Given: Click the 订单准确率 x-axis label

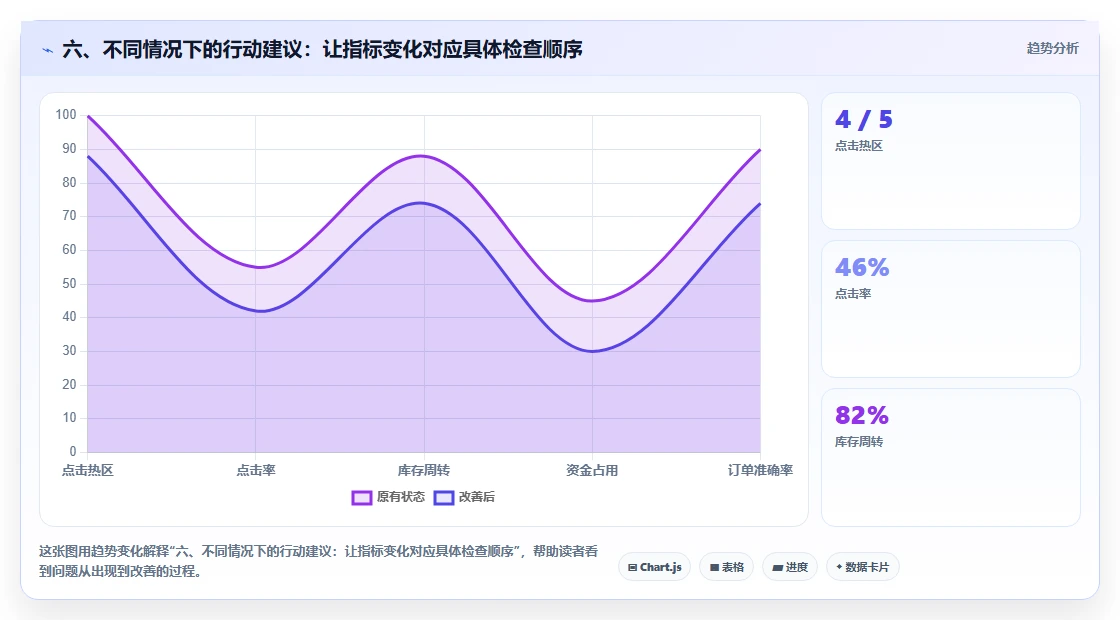Looking at the screenshot, I should pyautogui.click(x=760, y=470).
